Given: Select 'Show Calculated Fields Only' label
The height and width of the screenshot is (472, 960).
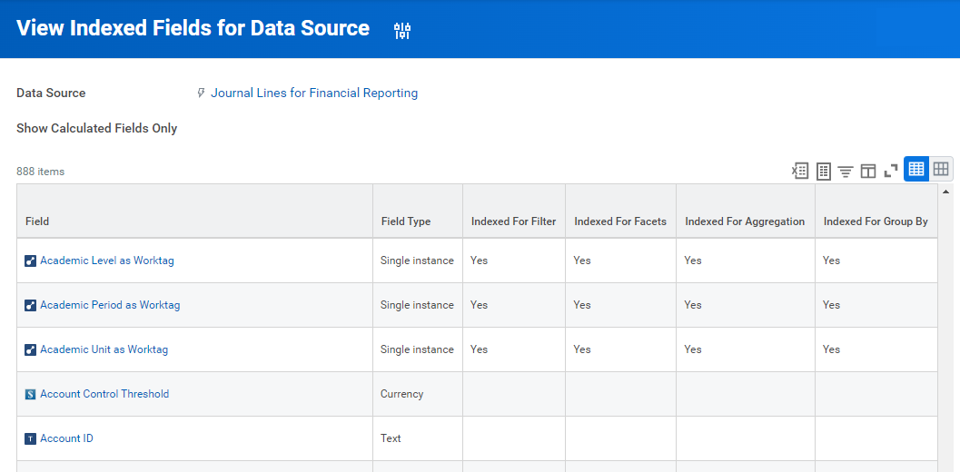Looking at the screenshot, I should 97,129.
